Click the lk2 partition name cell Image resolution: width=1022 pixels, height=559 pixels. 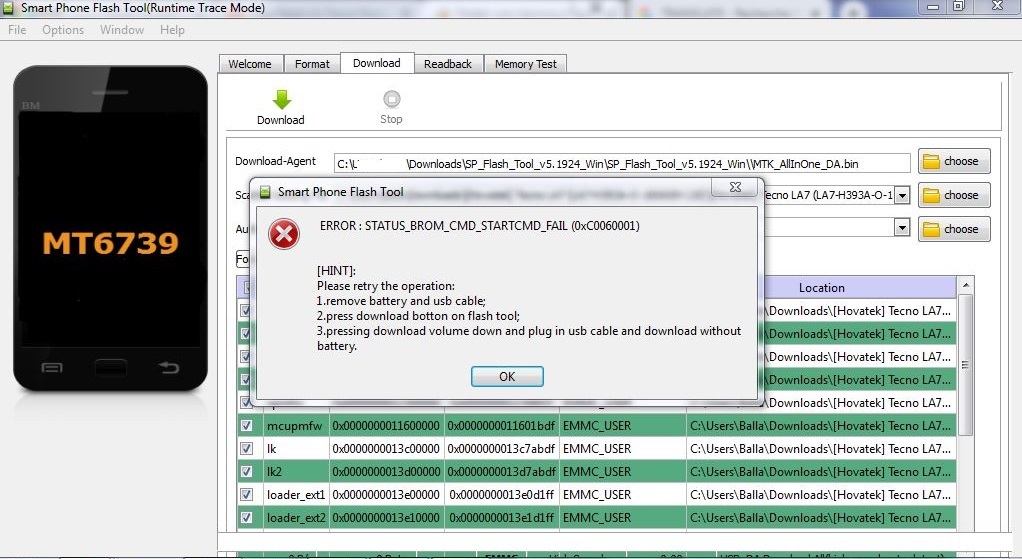(x=296, y=471)
